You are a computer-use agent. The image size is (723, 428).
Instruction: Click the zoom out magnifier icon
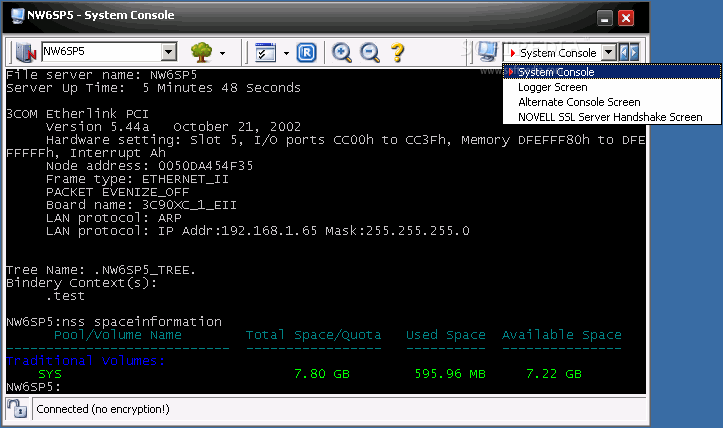[x=370, y=53]
